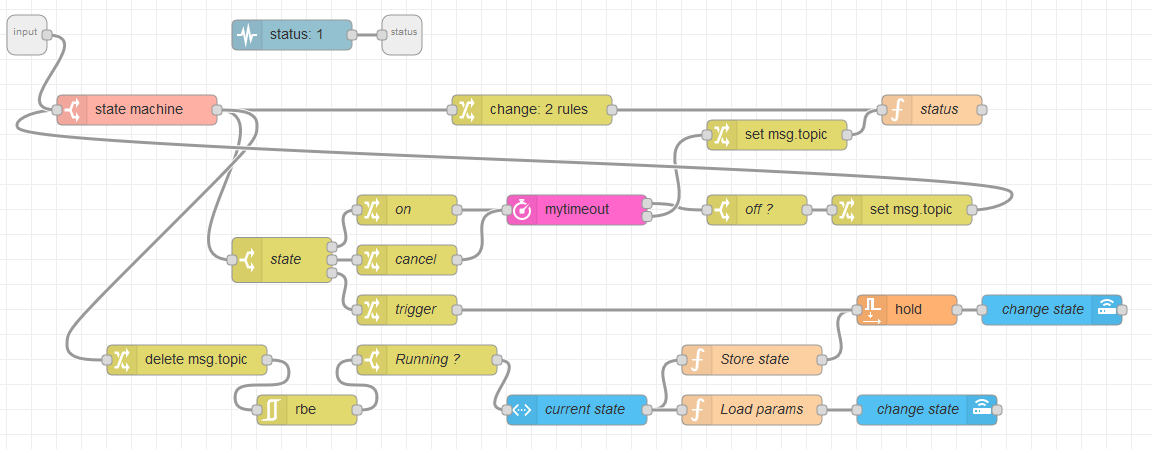Click the output port of the trigger node

coord(457,310)
